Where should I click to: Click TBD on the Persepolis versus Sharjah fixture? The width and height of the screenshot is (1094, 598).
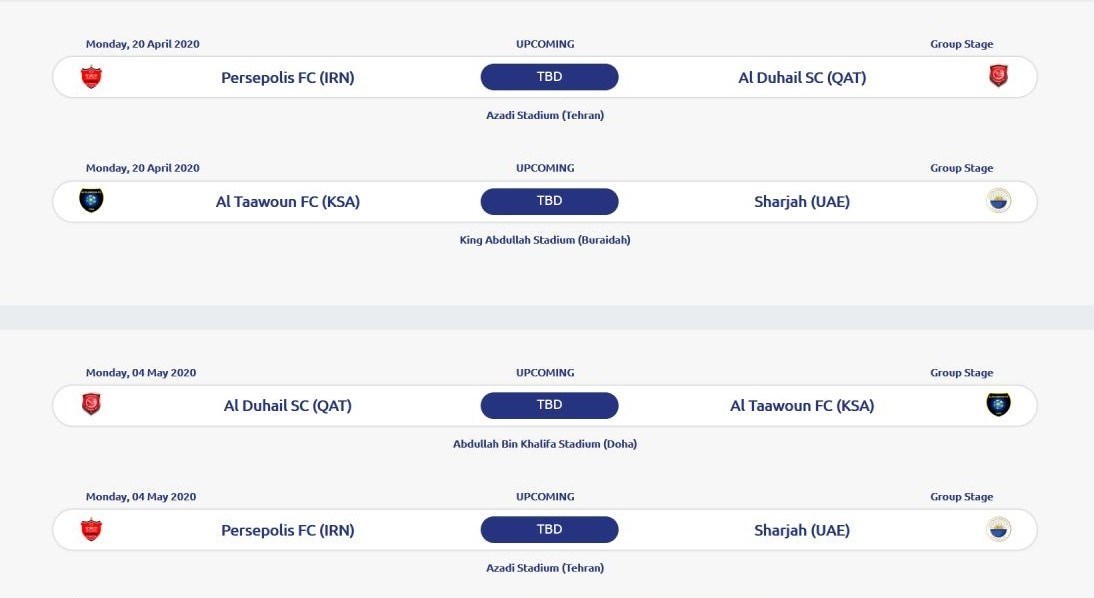[x=549, y=529]
